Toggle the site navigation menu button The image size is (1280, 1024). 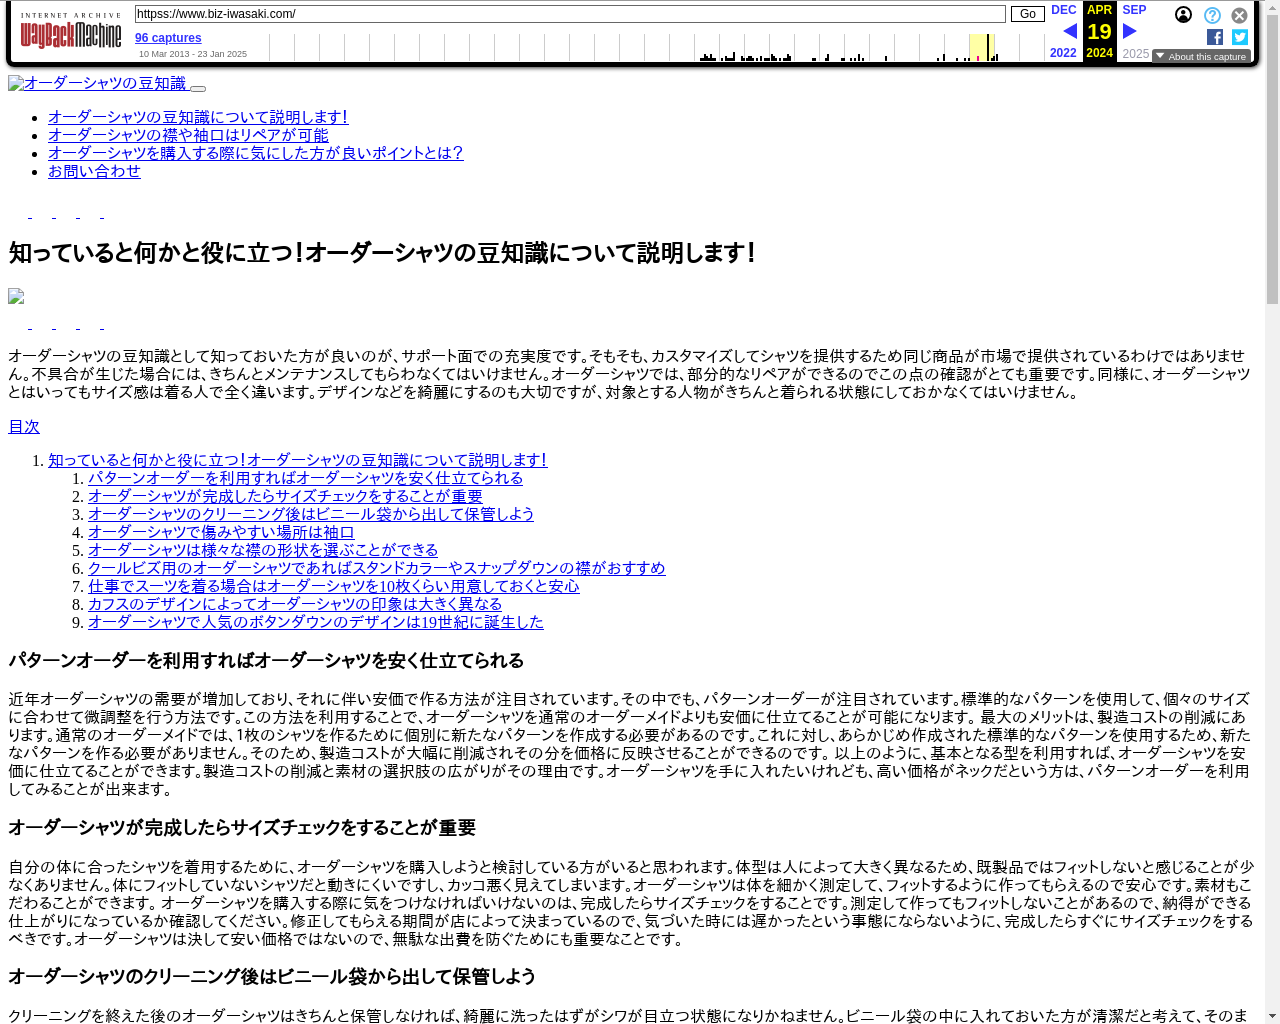point(198,88)
